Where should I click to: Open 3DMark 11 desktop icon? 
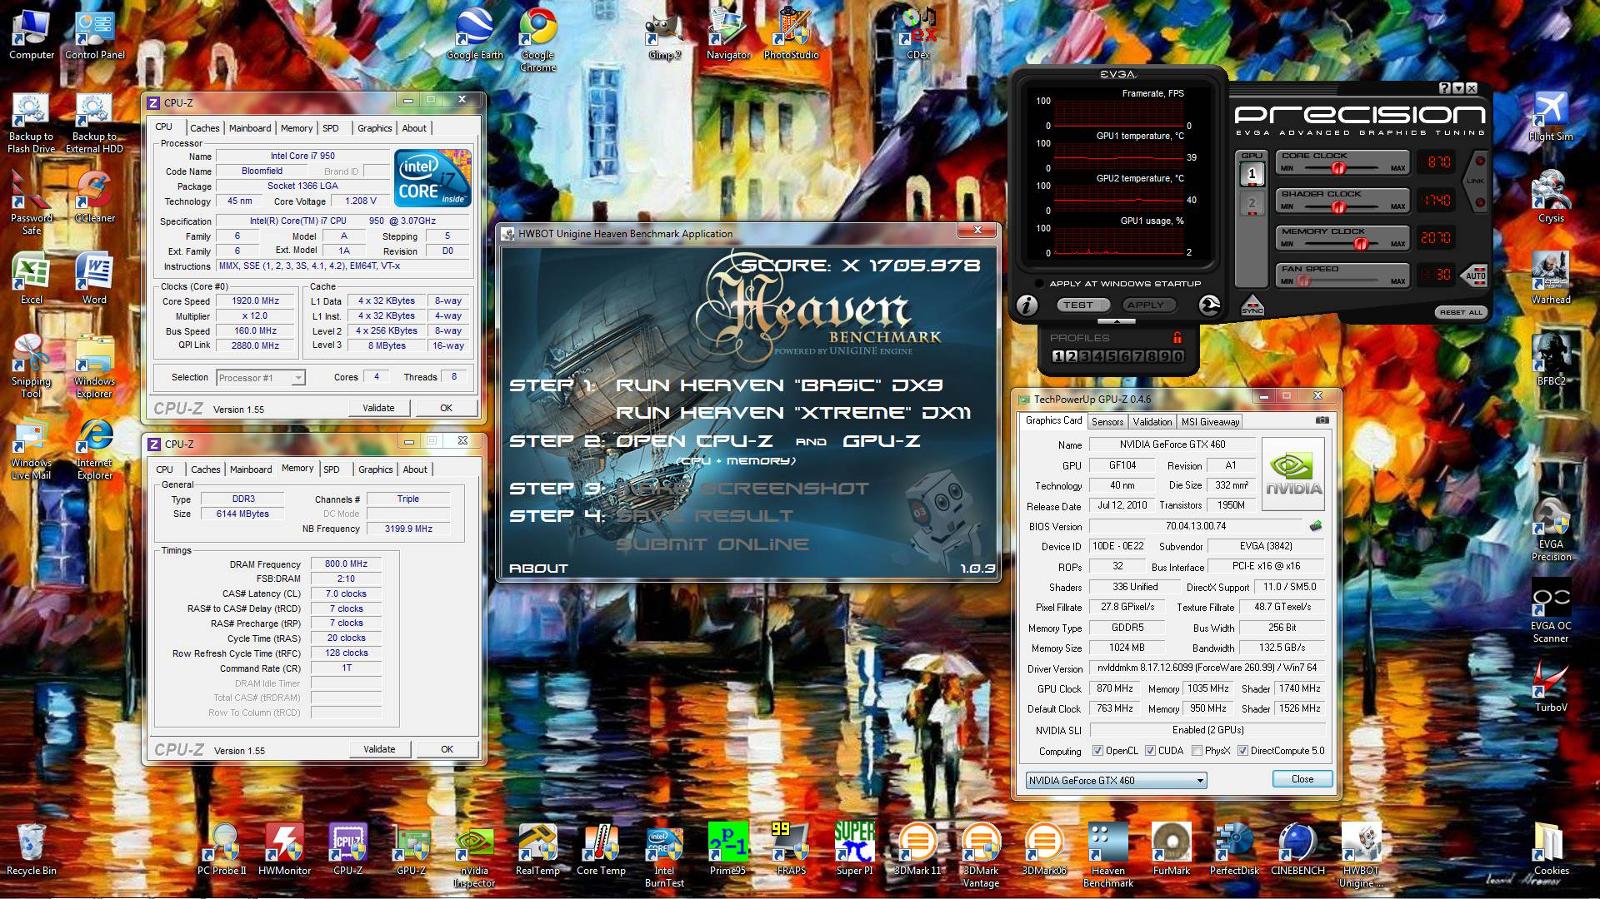(918, 850)
